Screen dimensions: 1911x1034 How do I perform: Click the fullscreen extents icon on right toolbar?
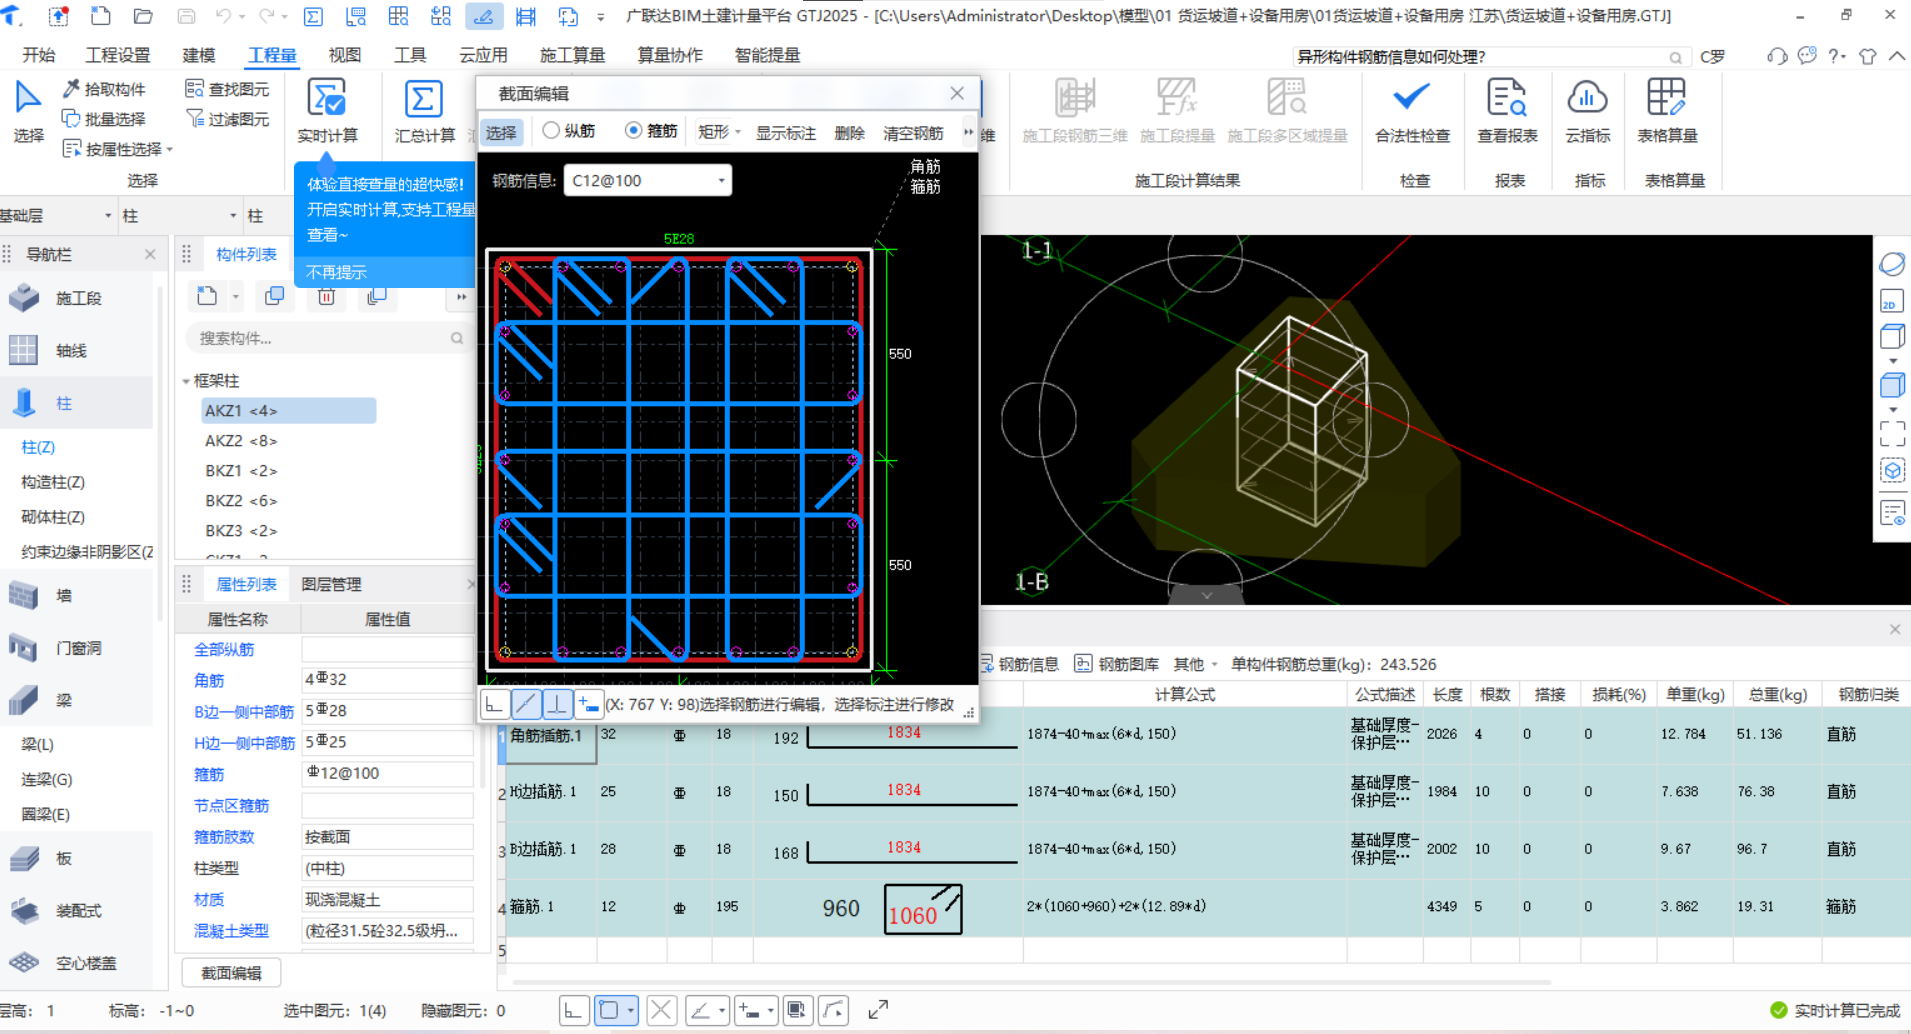[x=1892, y=433]
